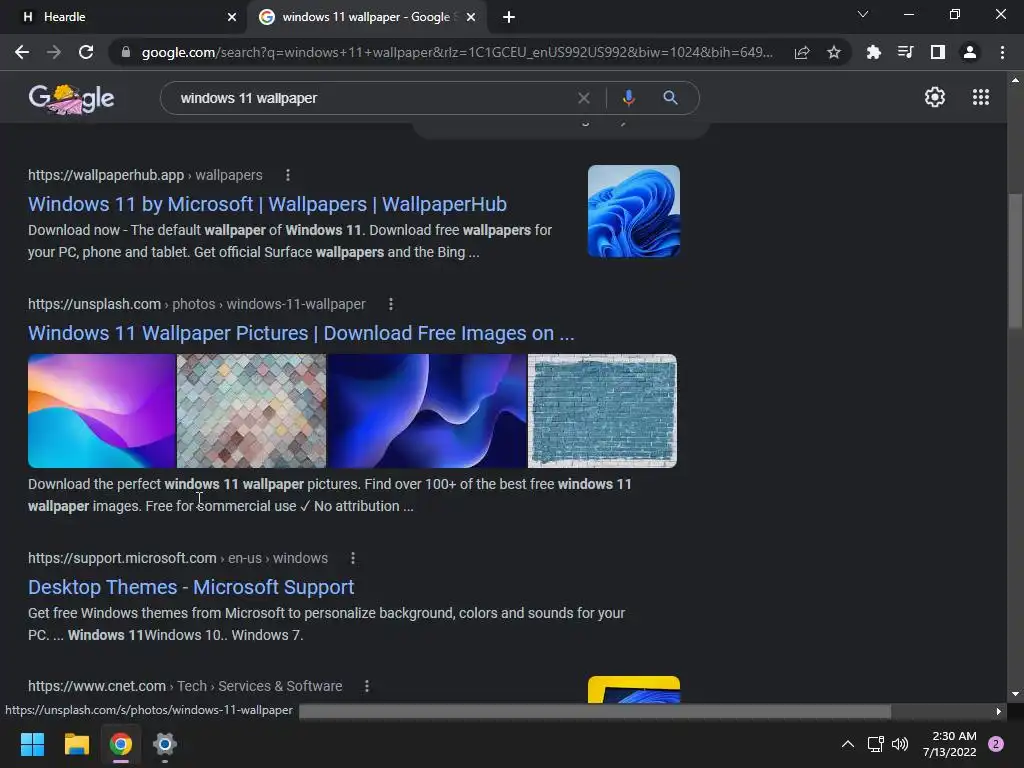Close the Heardle tab

click(232, 17)
